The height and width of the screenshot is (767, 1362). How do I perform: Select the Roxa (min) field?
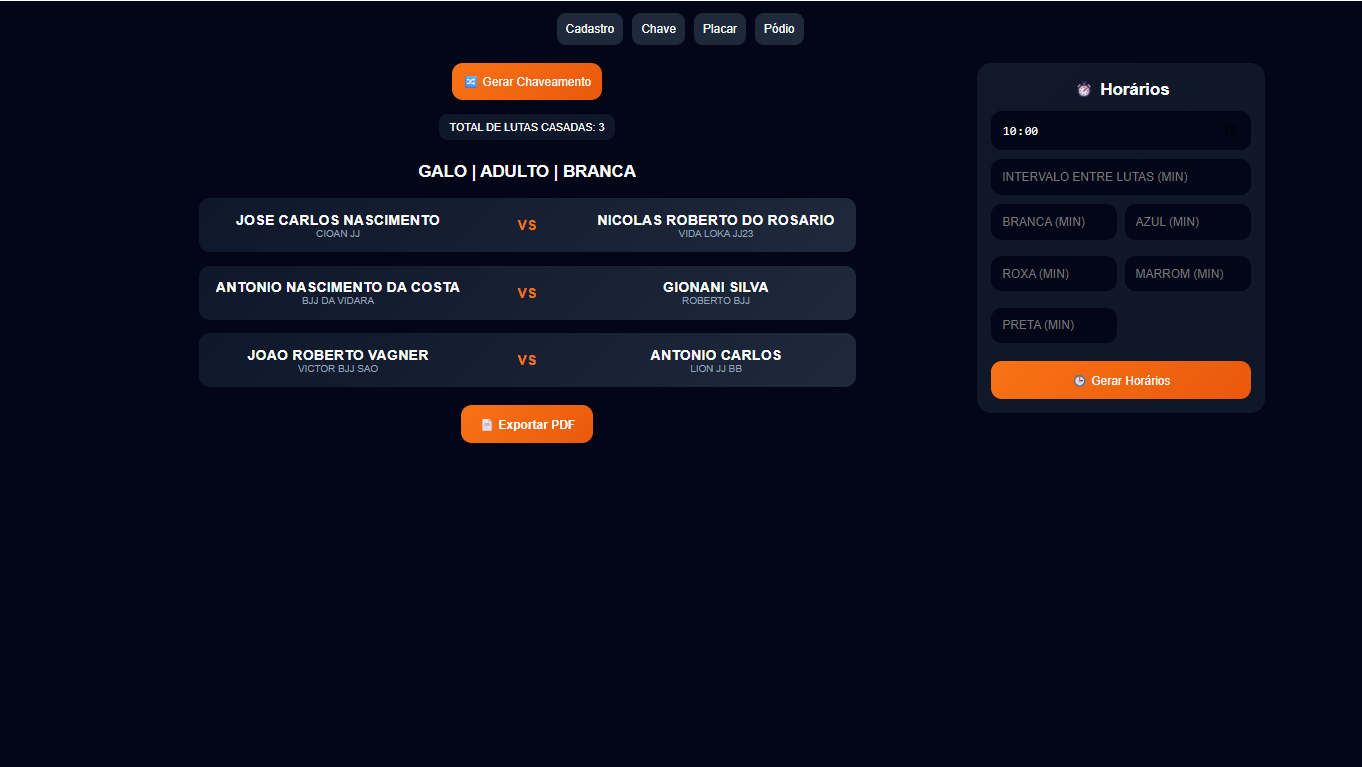tap(1053, 274)
